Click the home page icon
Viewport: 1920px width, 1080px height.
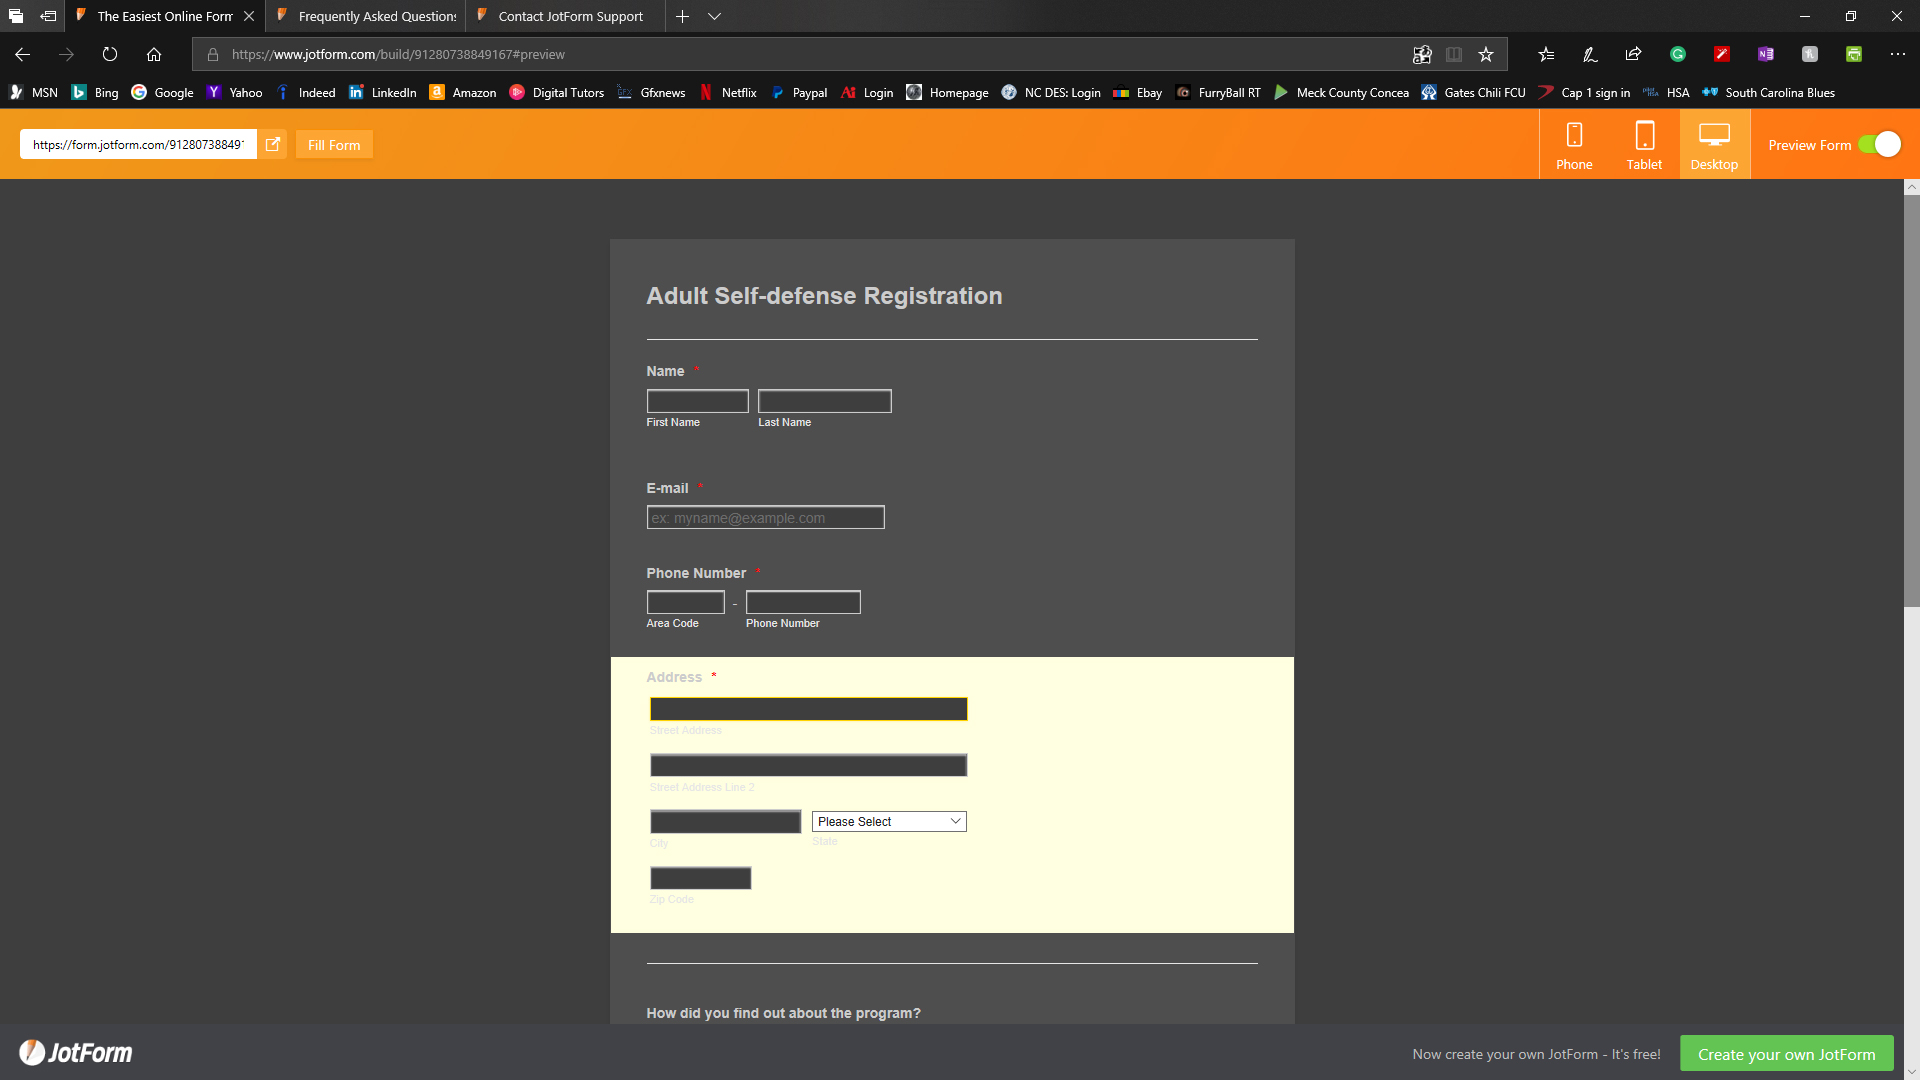tap(154, 54)
